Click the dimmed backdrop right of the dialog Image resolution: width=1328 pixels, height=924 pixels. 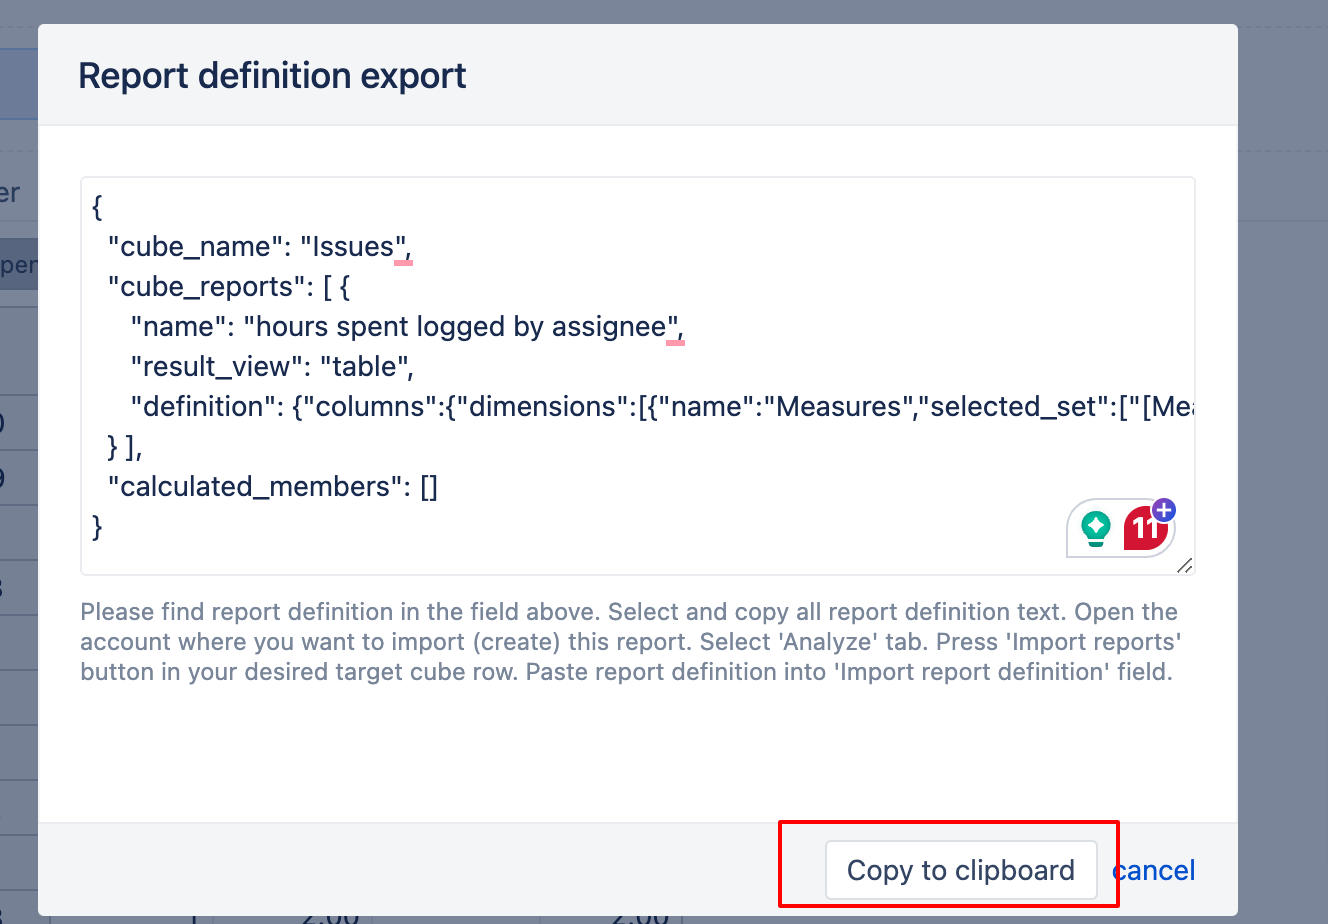(1283, 400)
